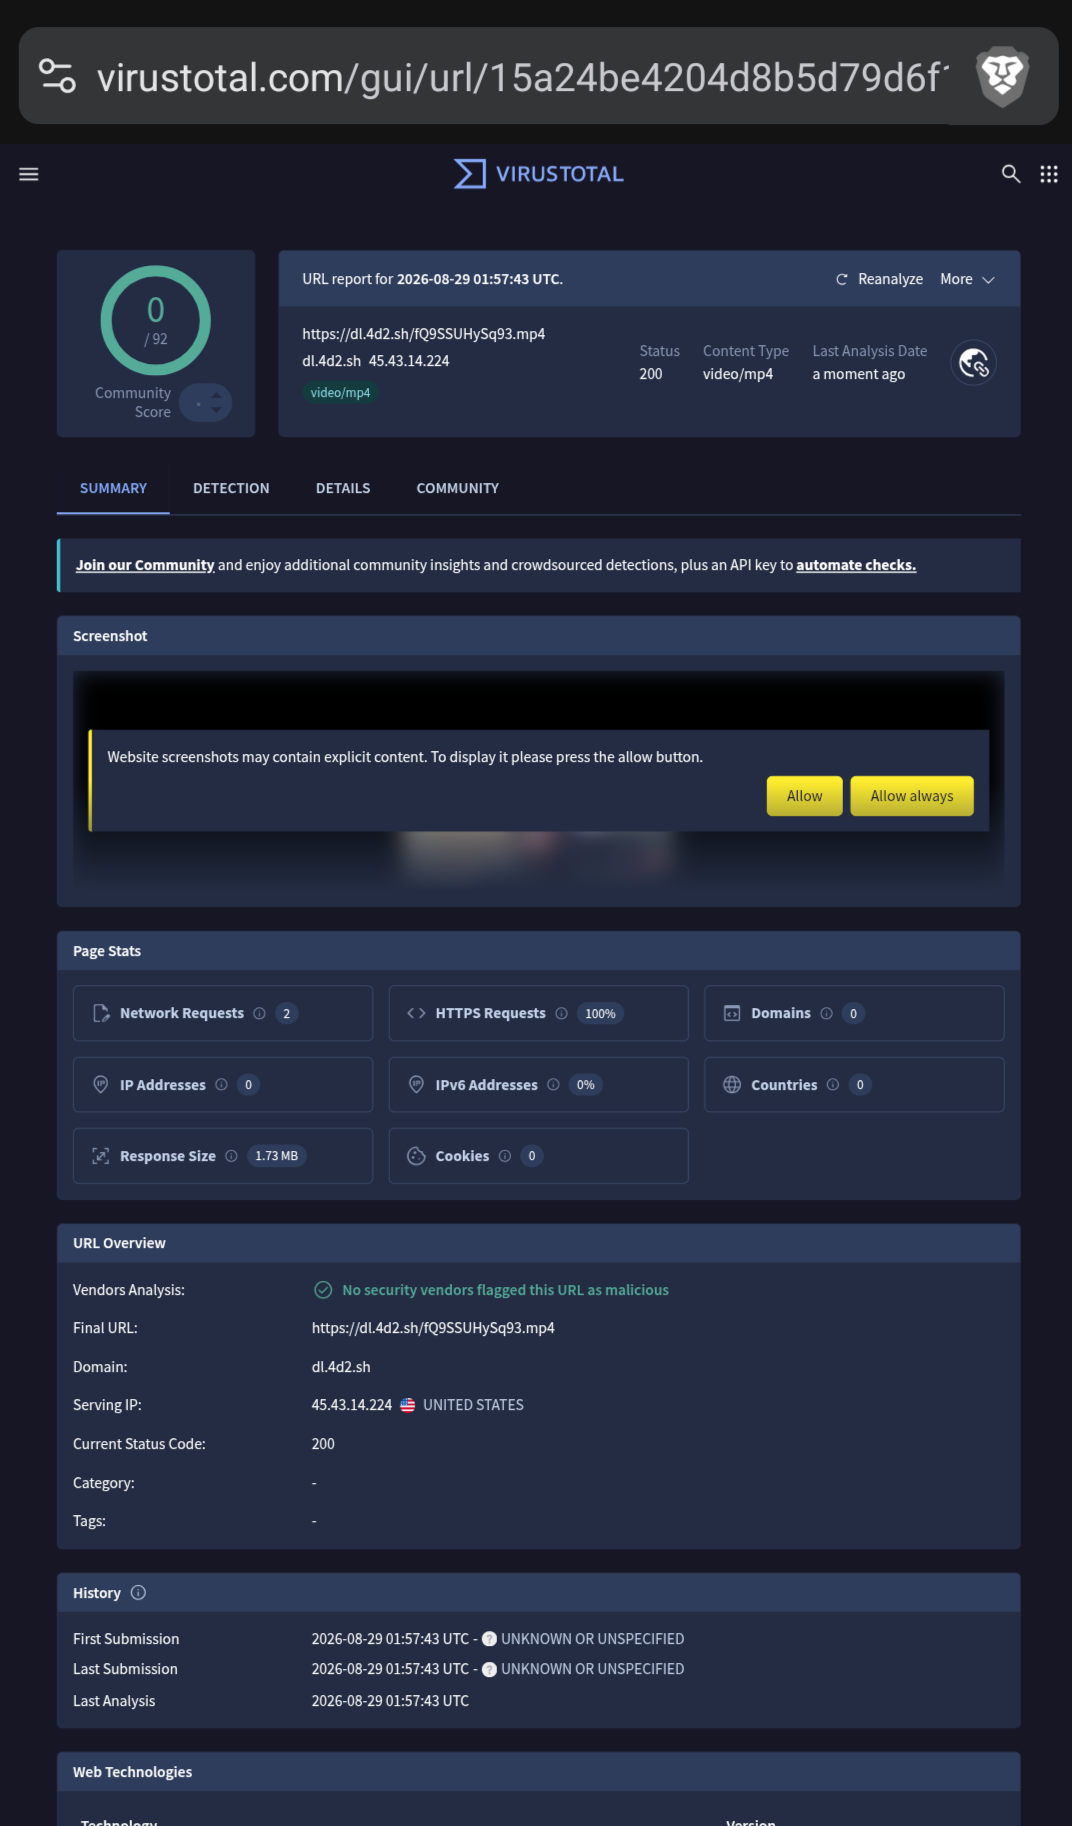The width and height of the screenshot is (1072, 1826).
Task: Click the Response Size 1.73 MB value
Action: pos(277,1156)
